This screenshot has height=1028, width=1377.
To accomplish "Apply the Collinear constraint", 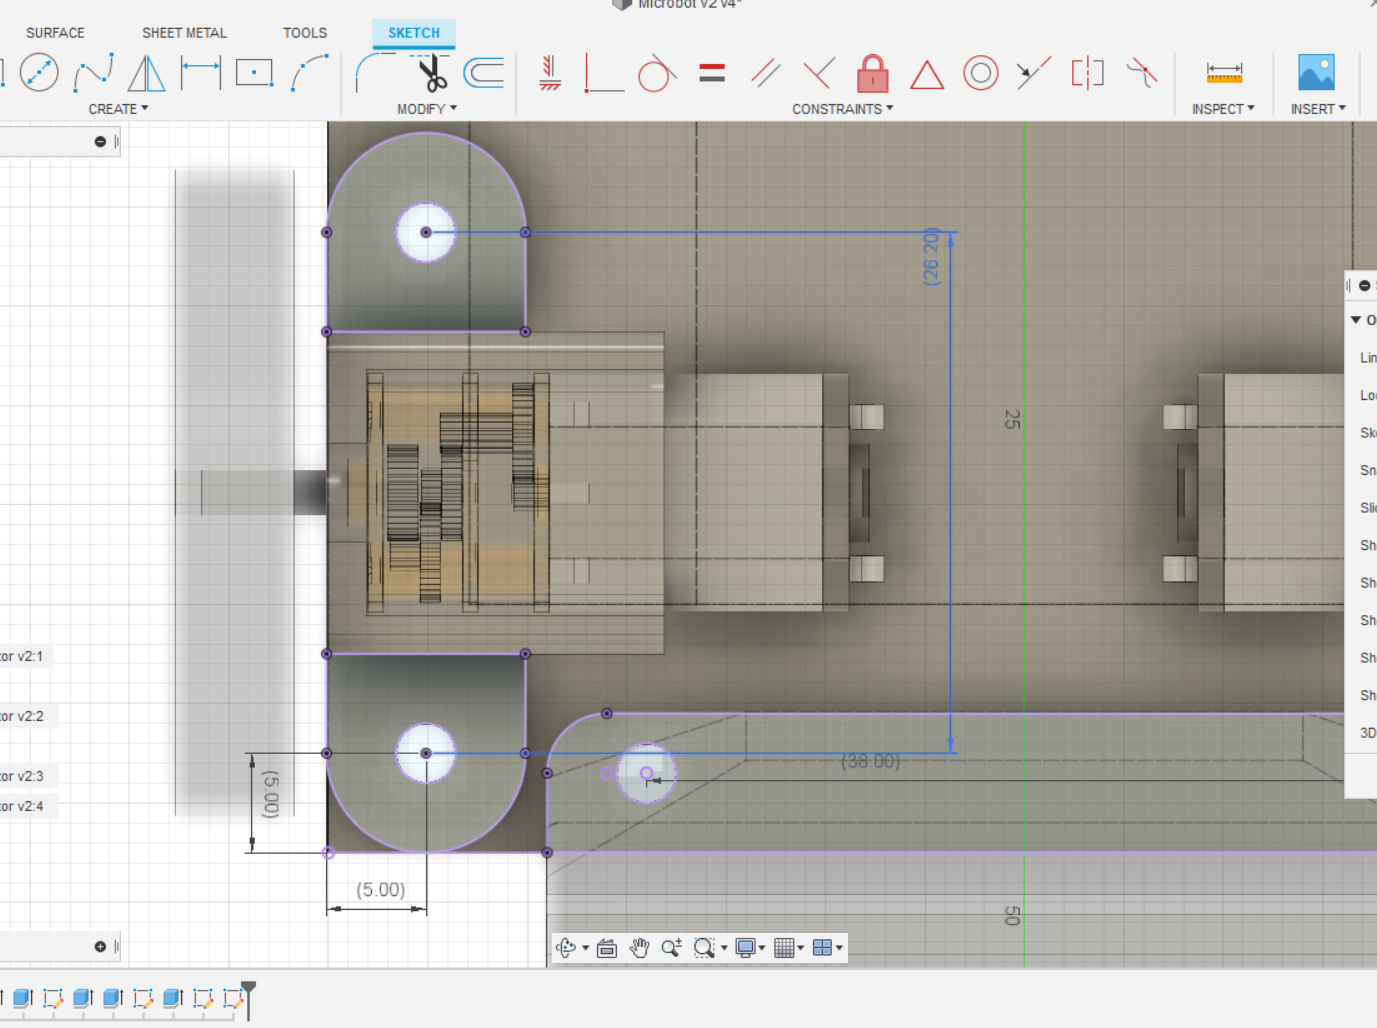I will (x=1034, y=73).
